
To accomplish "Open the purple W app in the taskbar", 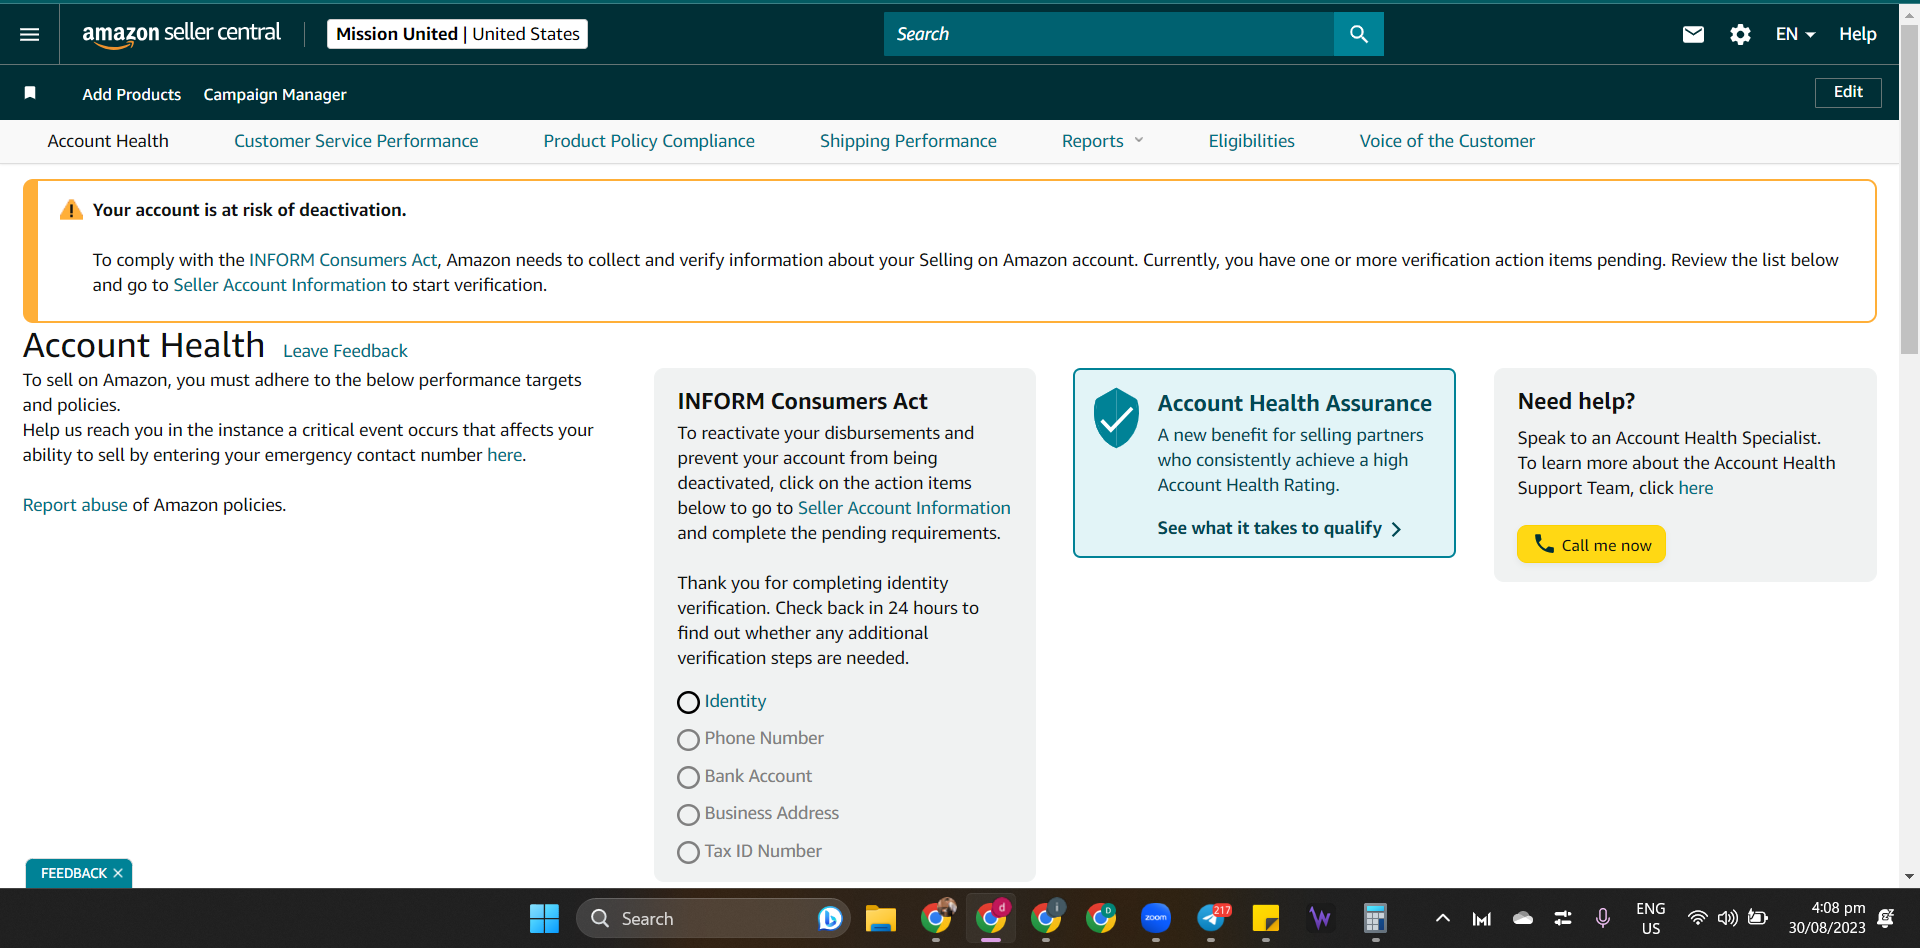I will tap(1321, 918).
